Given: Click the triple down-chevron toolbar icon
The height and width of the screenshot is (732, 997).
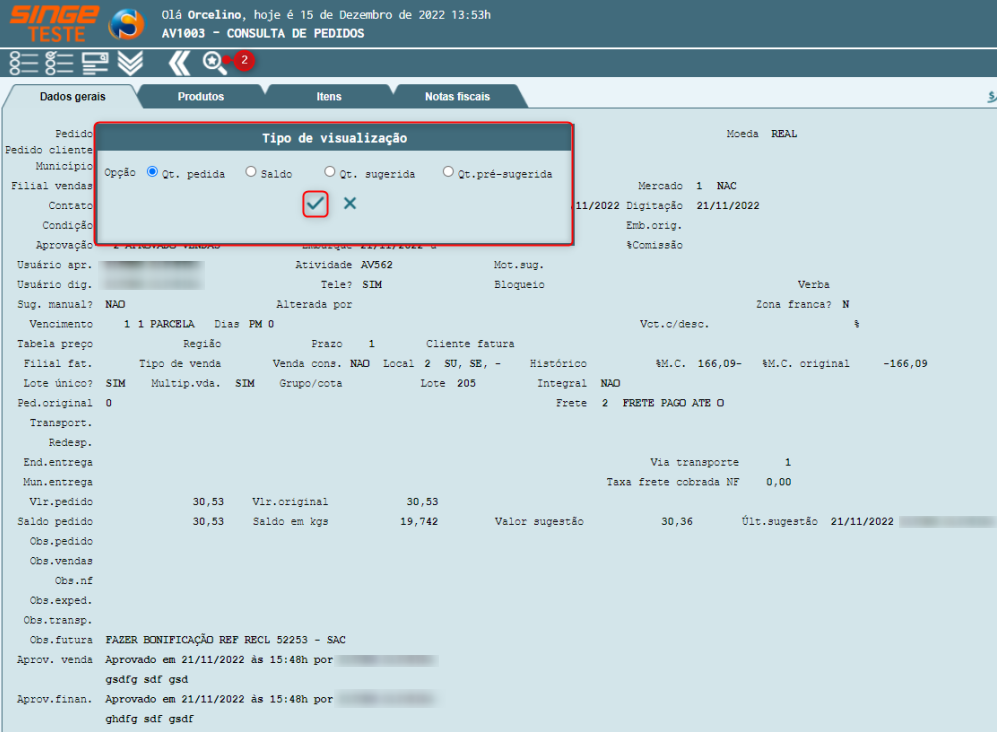Looking at the screenshot, I should pos(130,63).
